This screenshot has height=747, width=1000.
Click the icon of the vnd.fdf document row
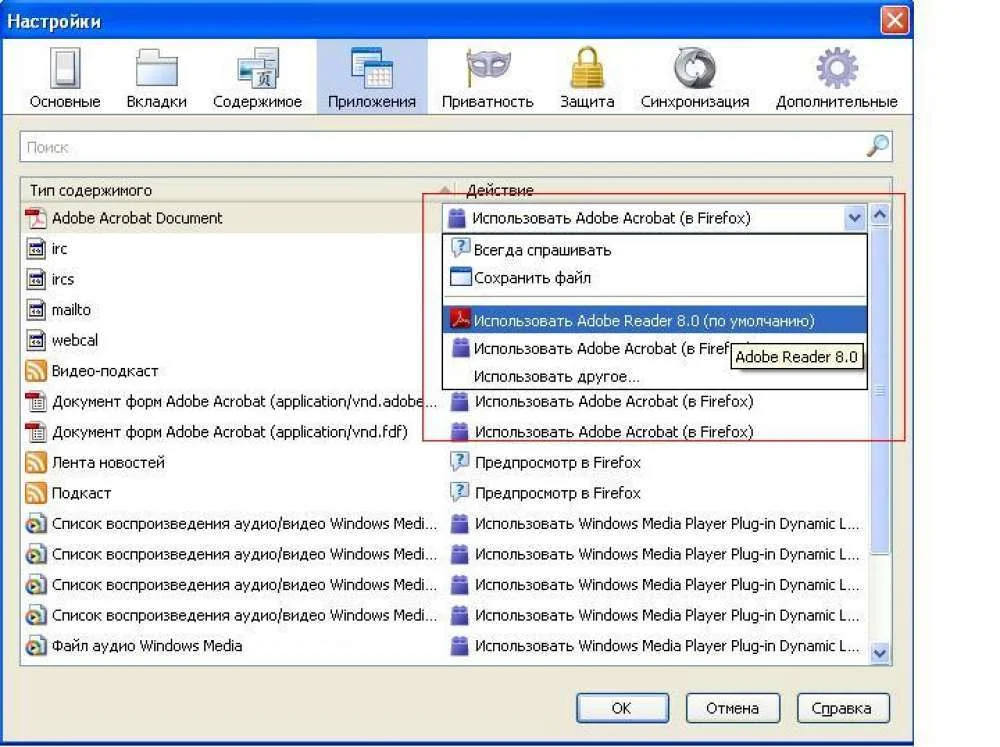click(36, 433)
